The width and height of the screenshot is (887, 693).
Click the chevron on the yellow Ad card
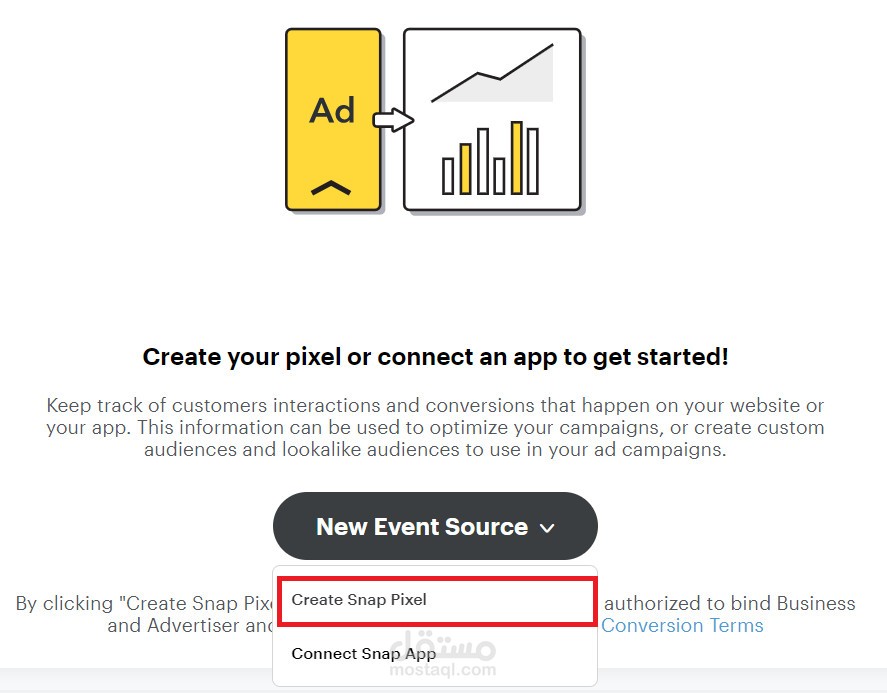pyautogui.click(x=333, y=188)
